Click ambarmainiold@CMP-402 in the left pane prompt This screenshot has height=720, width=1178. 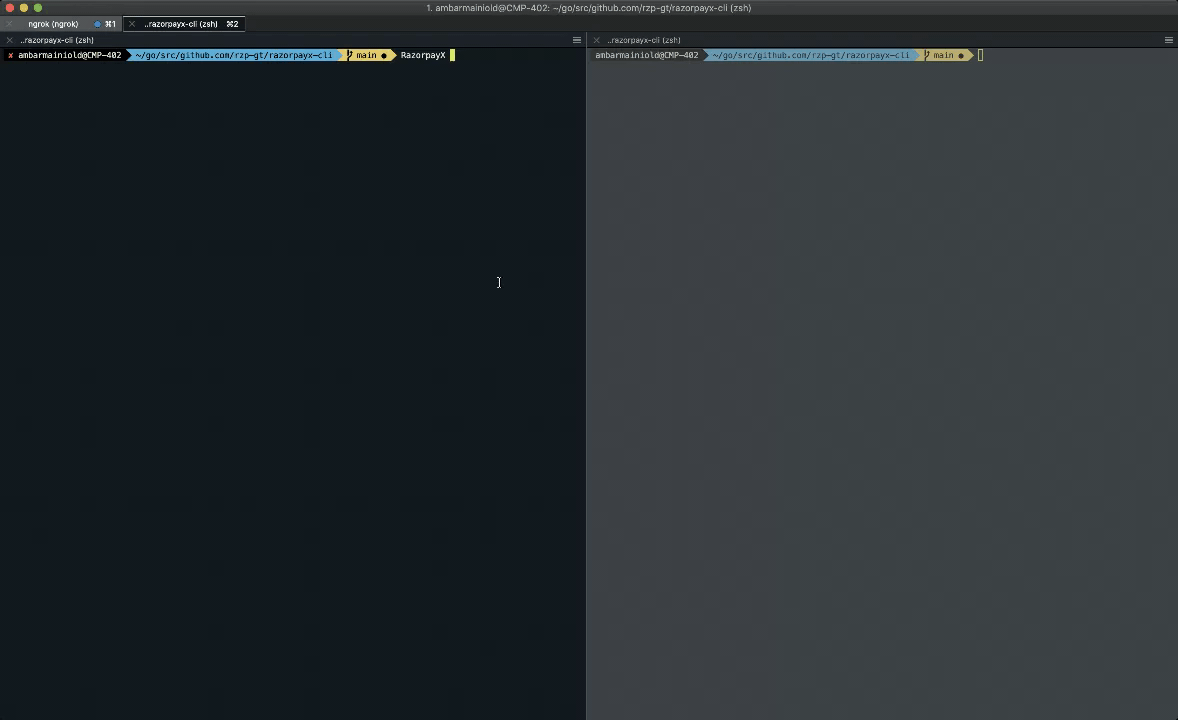click(70, 55)
